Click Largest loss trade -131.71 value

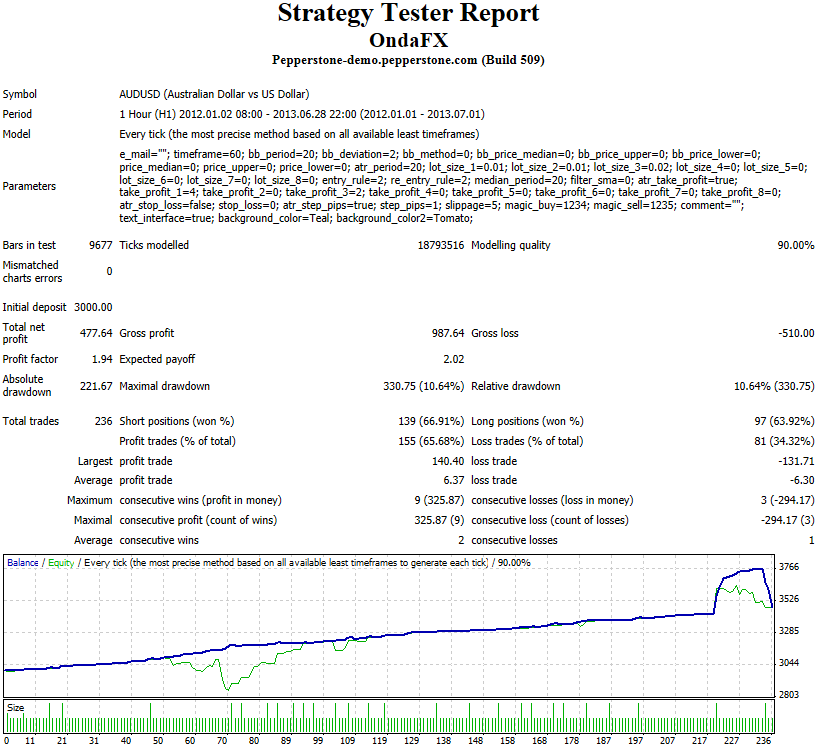(x=796, y=461)
